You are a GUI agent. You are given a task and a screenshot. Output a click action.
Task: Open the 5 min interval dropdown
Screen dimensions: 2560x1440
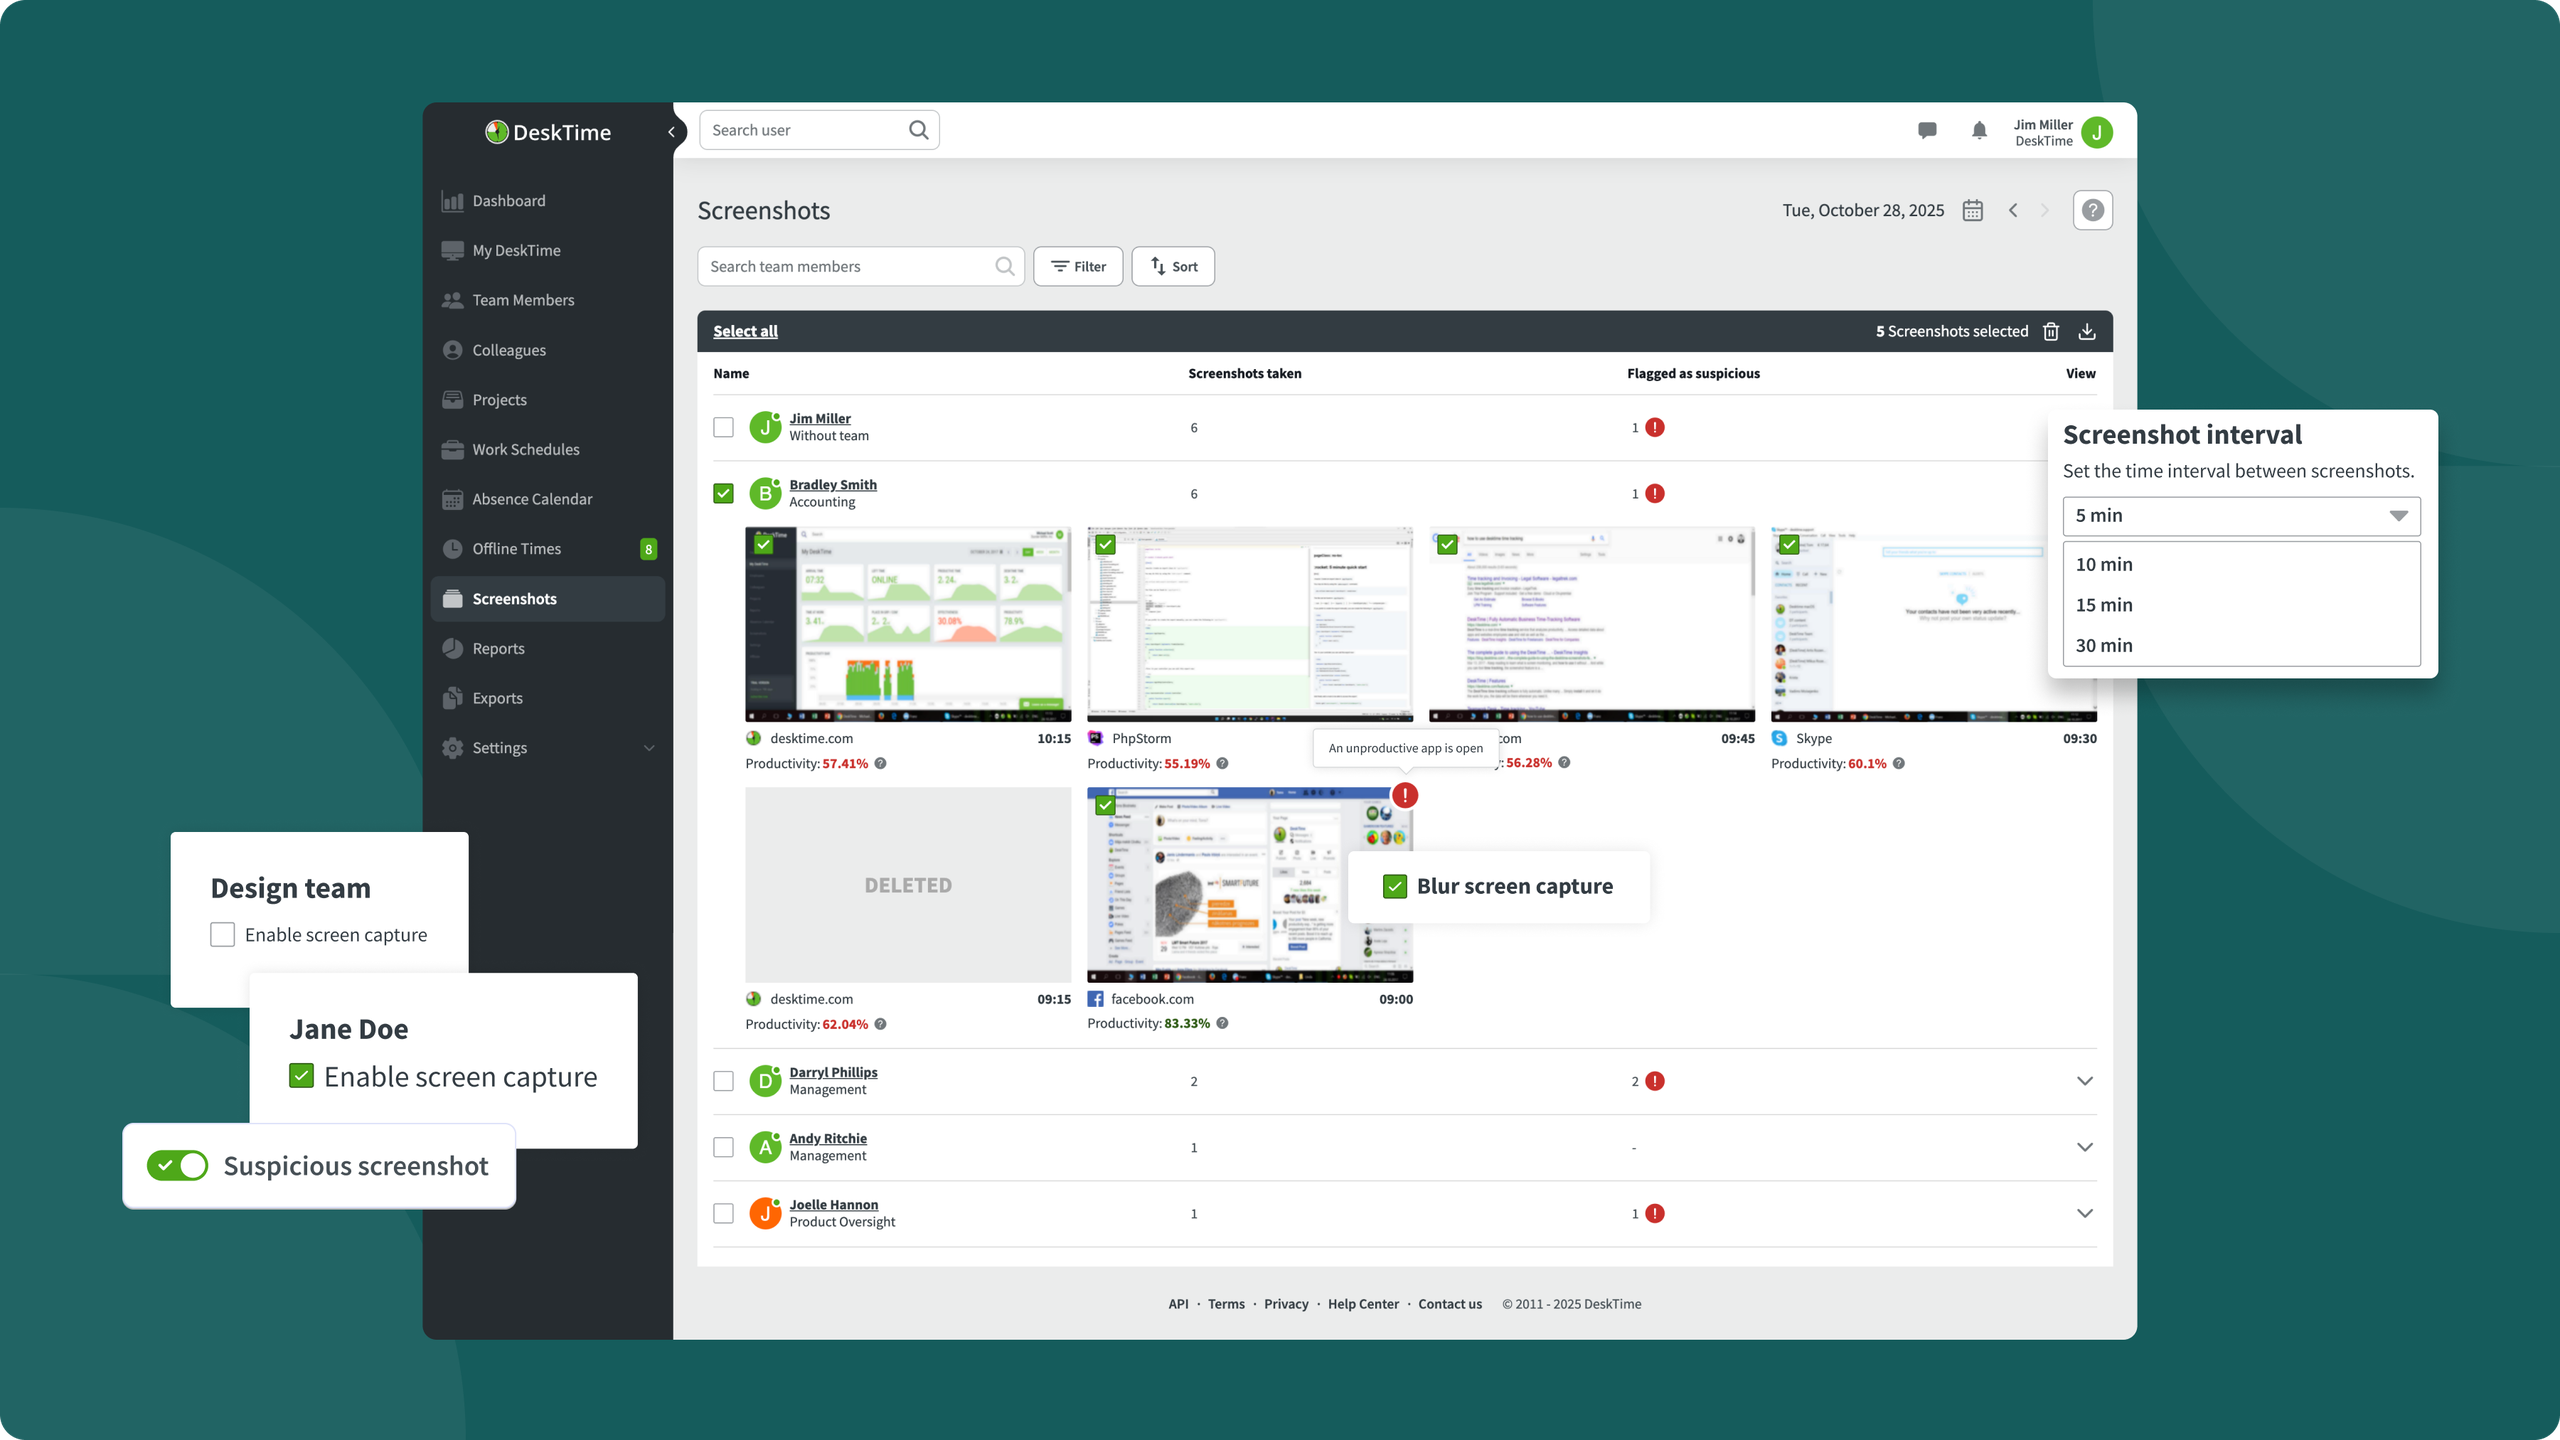[x=2241, y=516]
